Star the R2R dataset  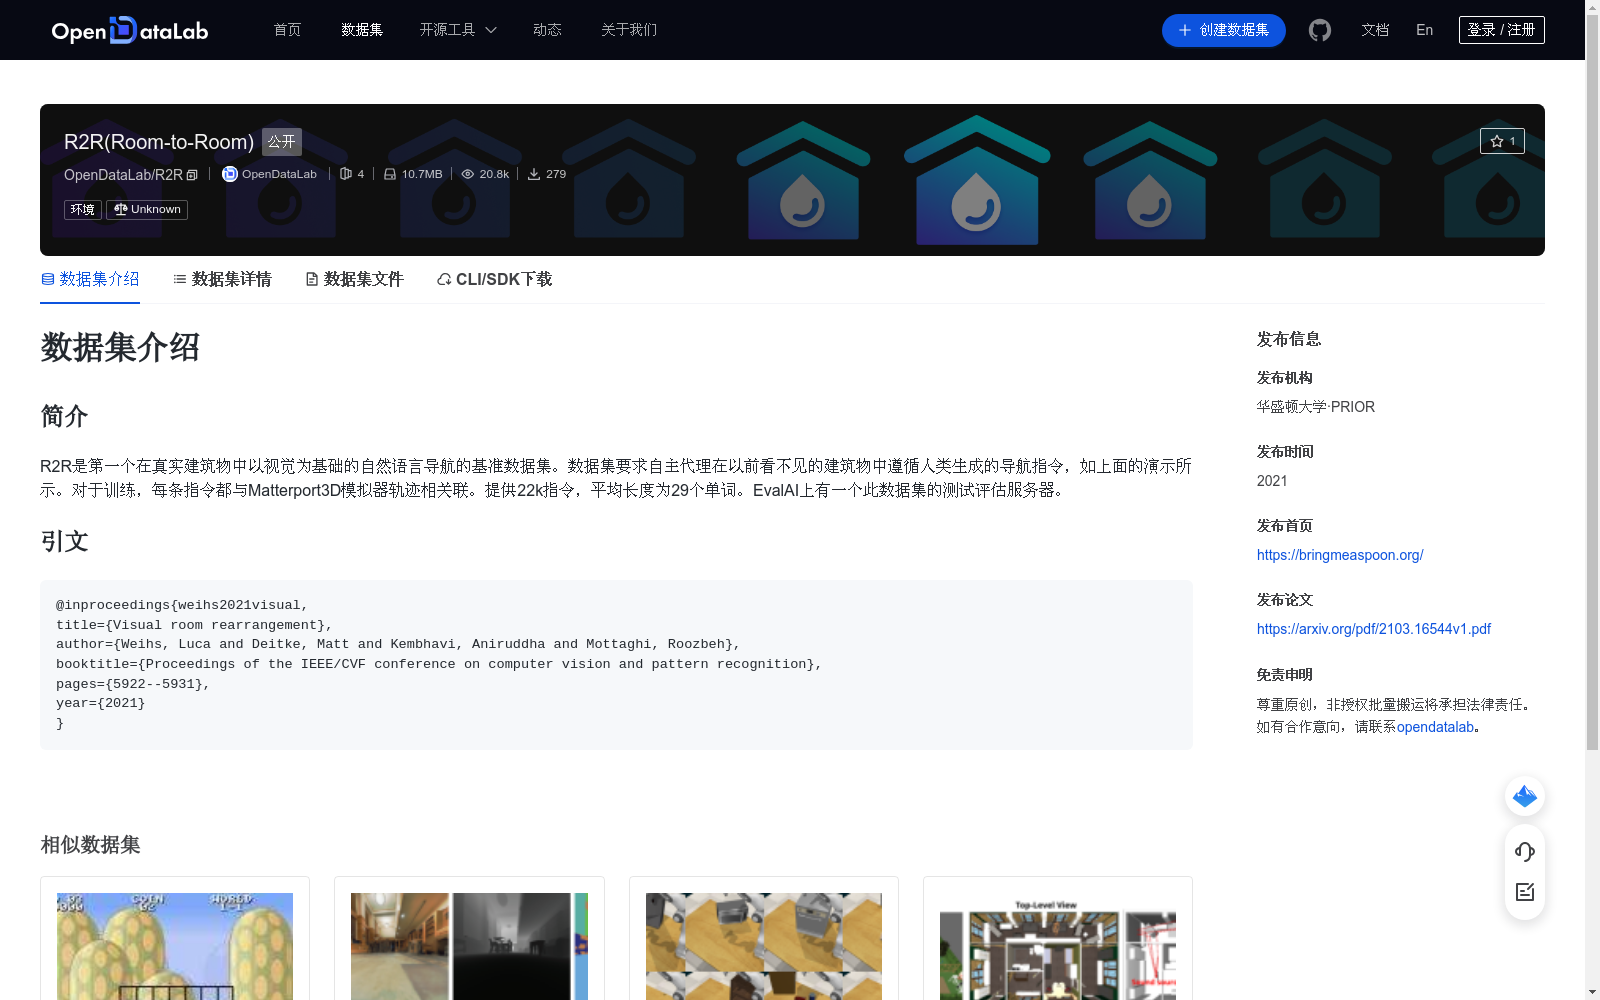point(1502,141)
